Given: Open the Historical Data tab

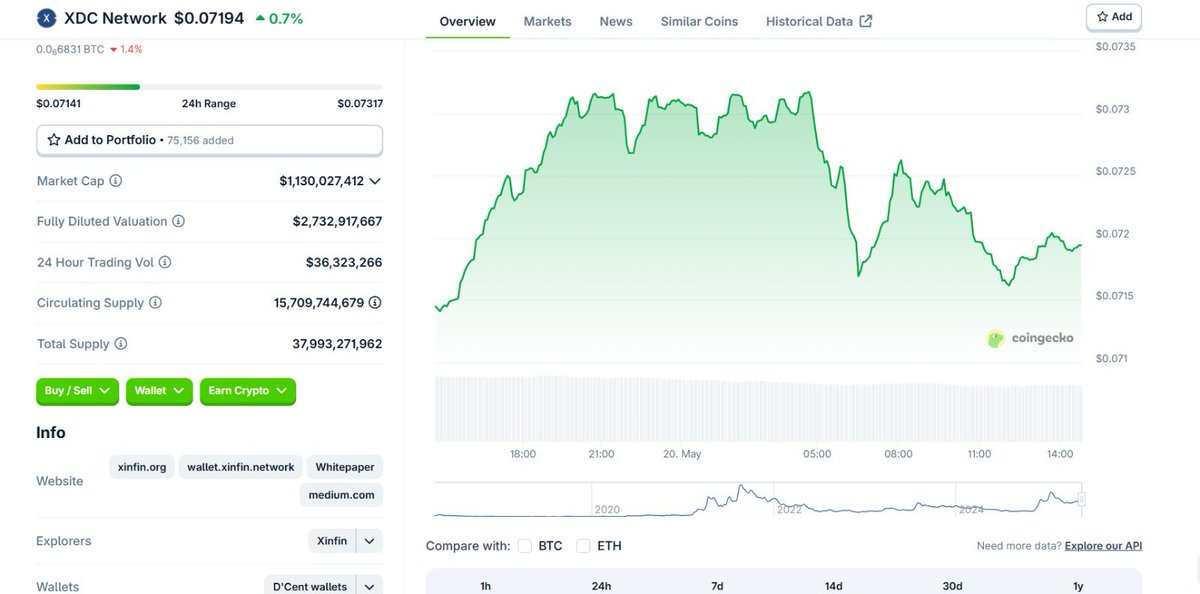Looking at the screenshot, I should point(819,21).
